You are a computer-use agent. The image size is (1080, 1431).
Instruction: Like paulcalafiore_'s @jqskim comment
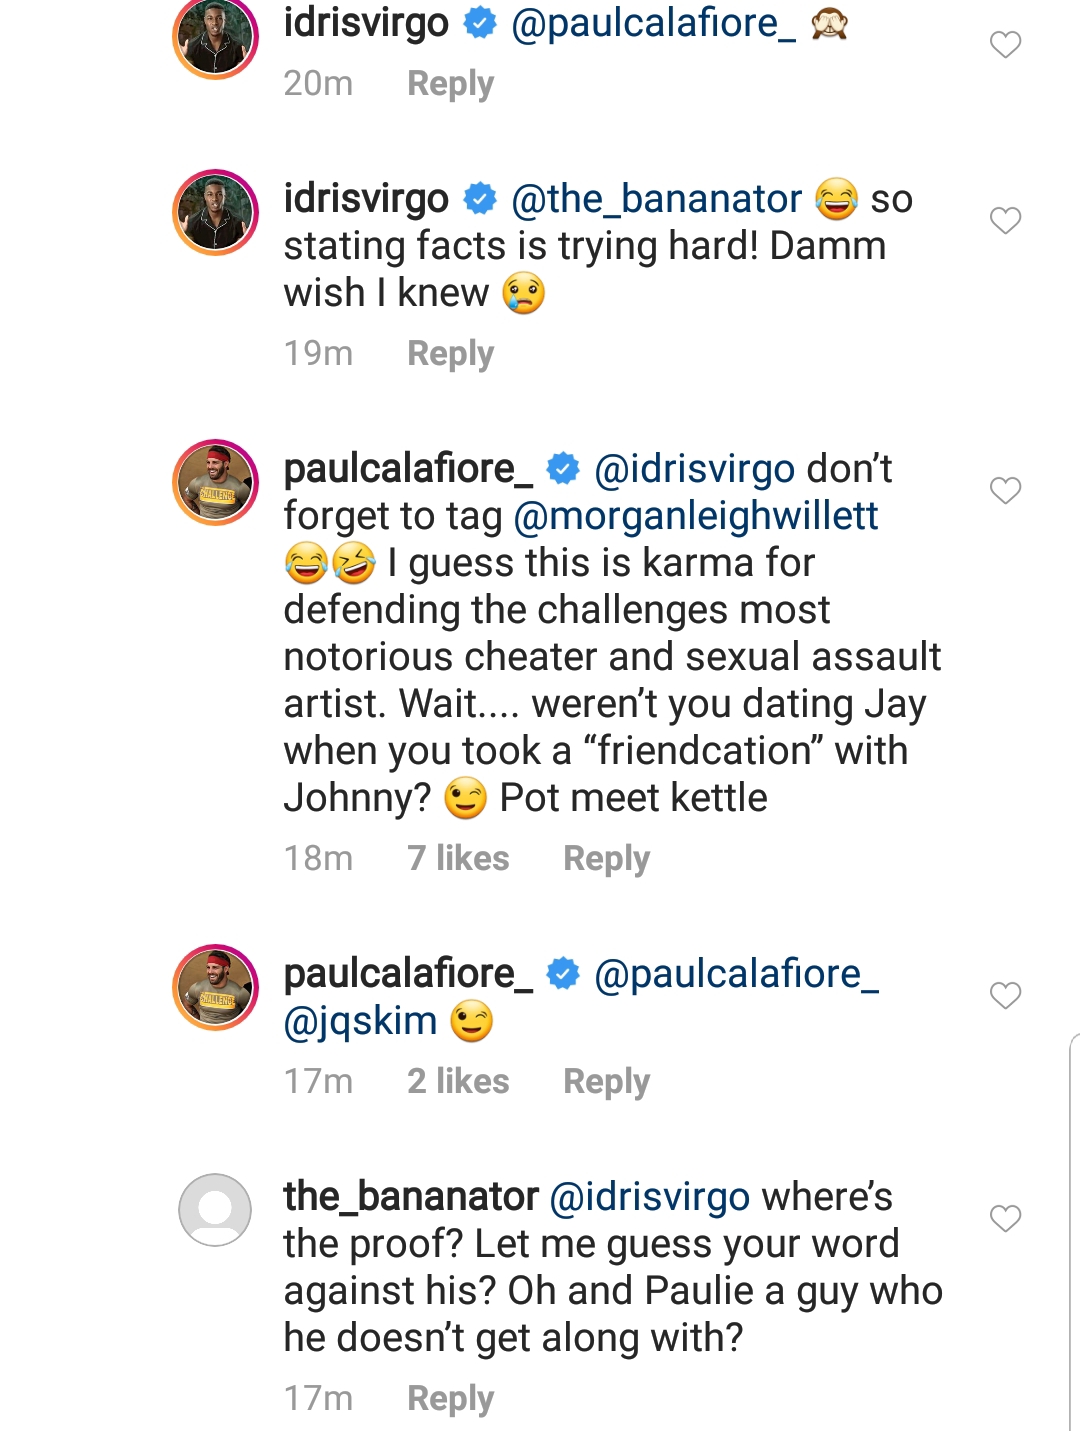(x=1005, y=995)
